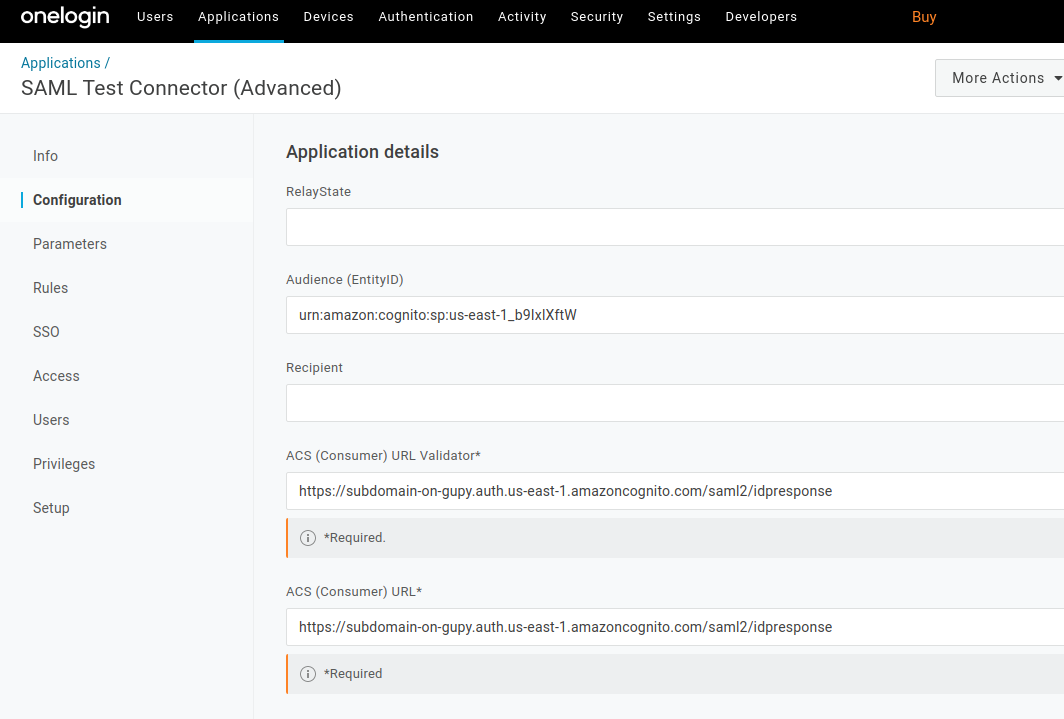Screen dimensions: 1064x719
Task: Open the Authentication menu
Action: (x=426, y=17)
